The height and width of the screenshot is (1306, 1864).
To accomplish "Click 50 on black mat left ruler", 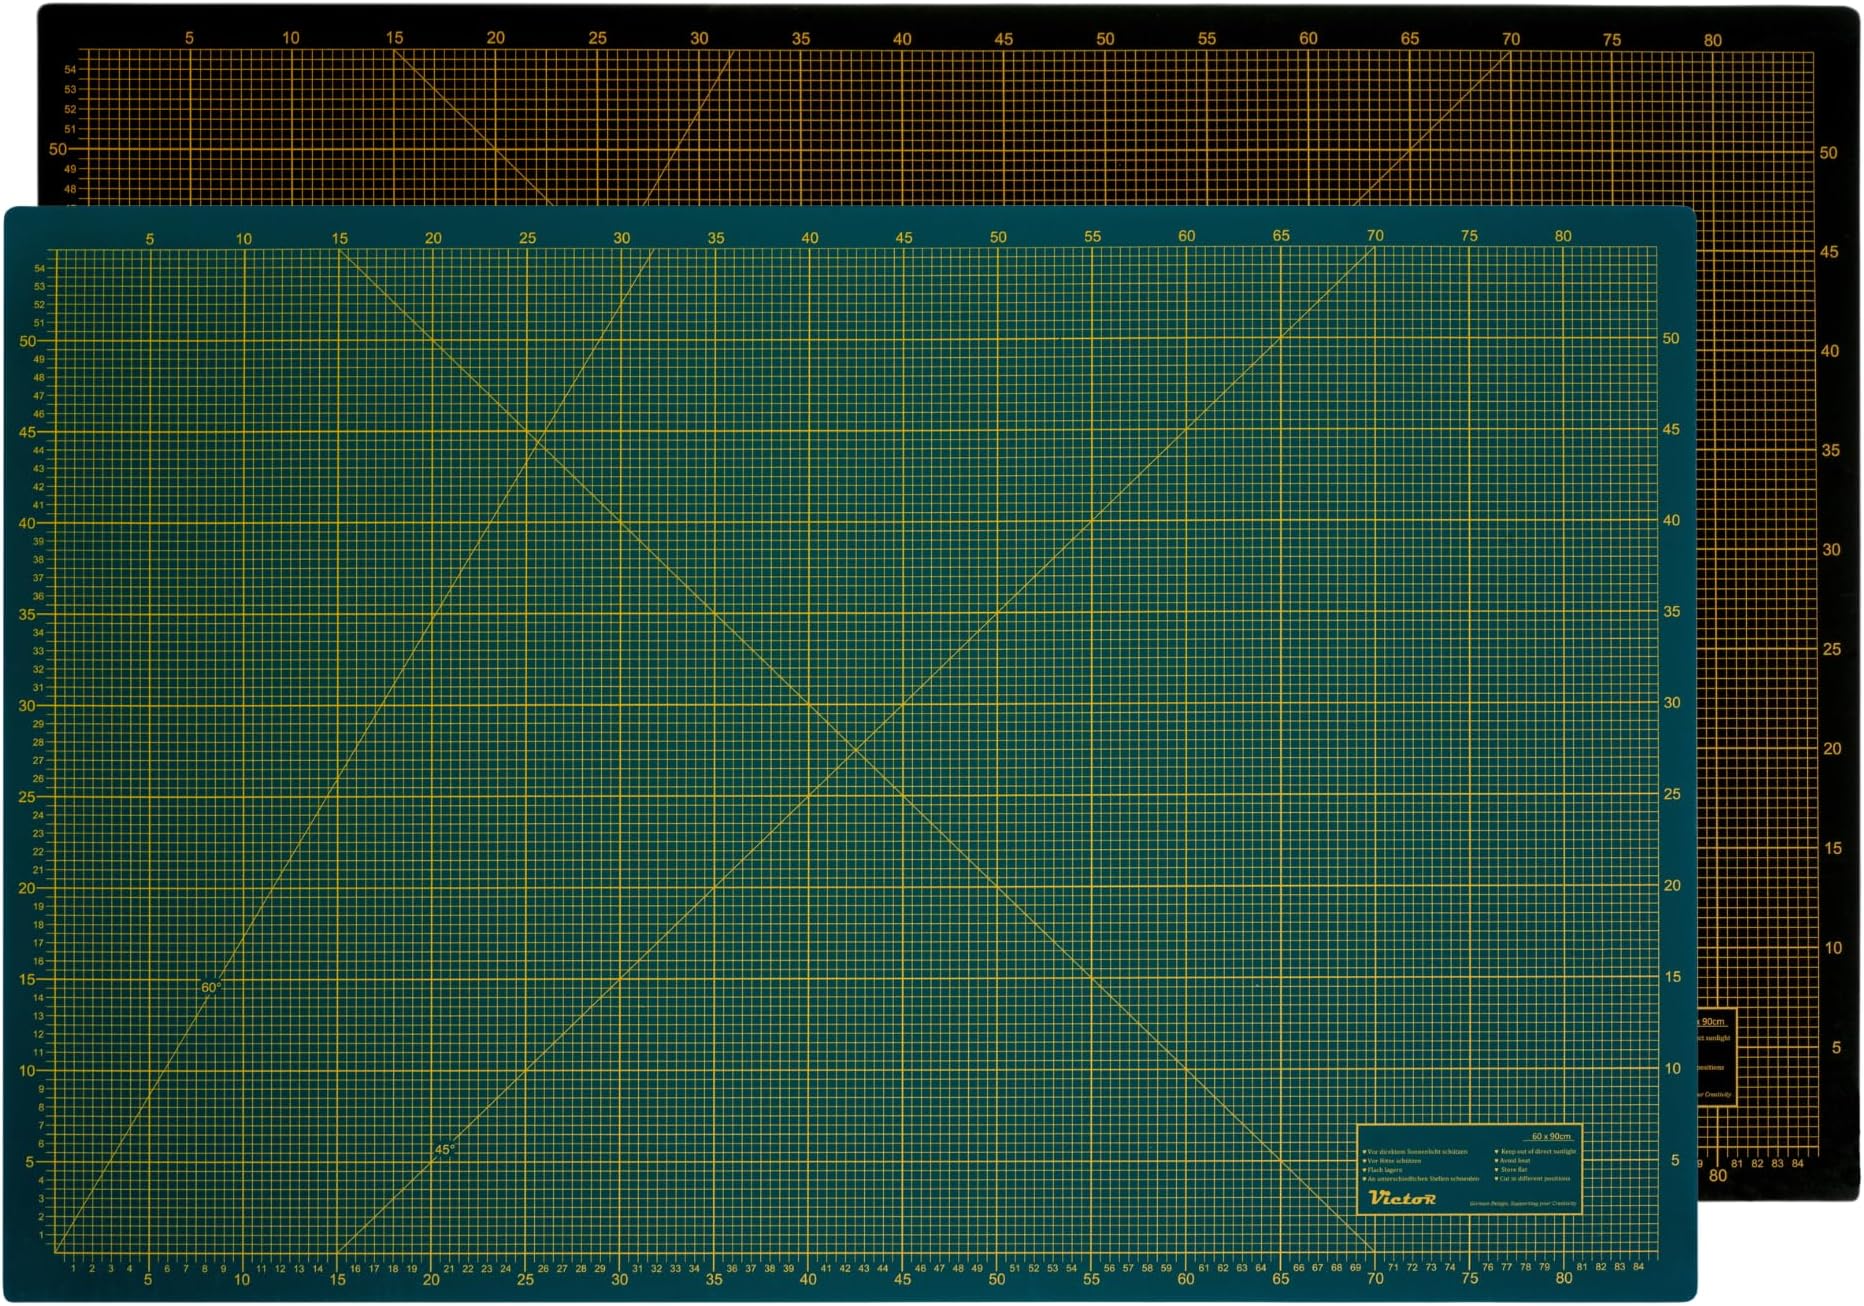I will [x=58, y=149].
